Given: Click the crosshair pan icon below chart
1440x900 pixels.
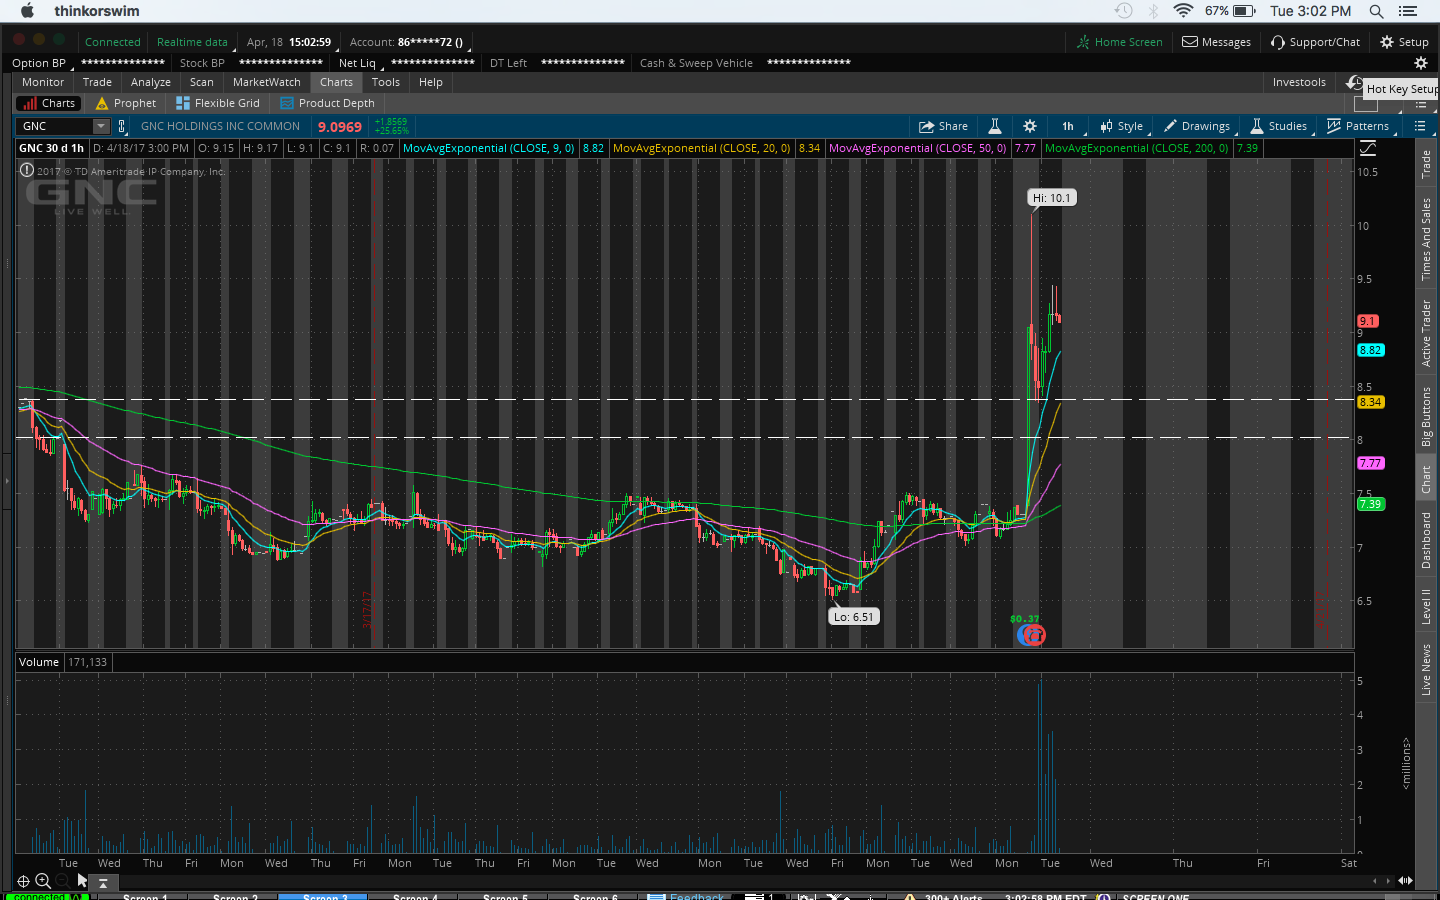Looking at the screenshot, I should coord(23,881).
